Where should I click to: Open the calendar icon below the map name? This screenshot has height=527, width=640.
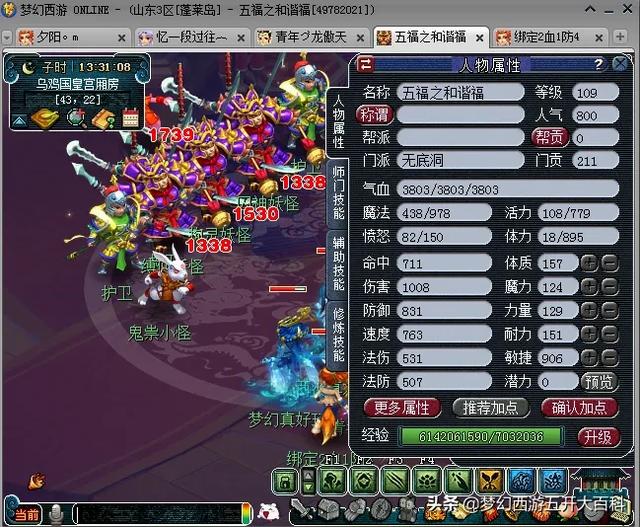(x=130, y=119)
